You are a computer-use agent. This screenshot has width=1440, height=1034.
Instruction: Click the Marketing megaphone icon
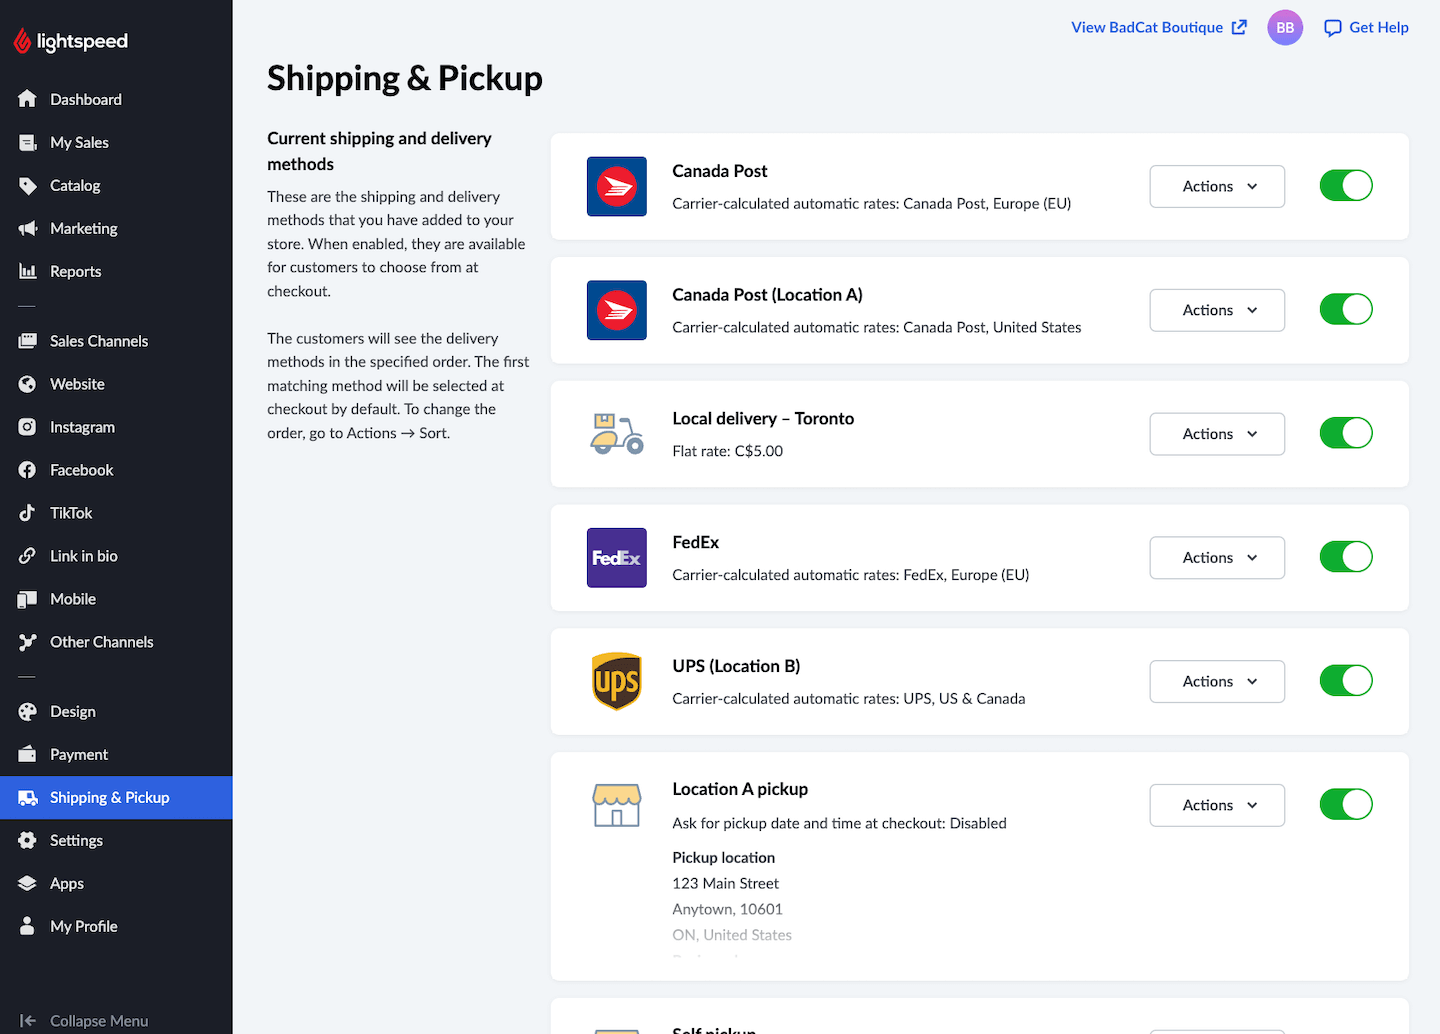pos(27,228)
